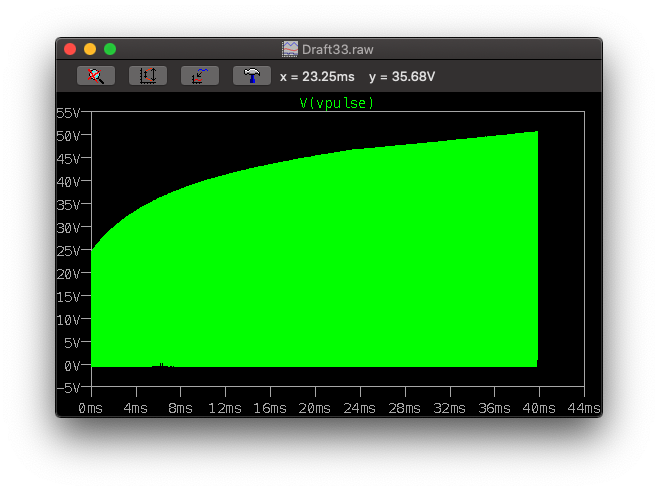
Task: Click the Draft33.raw window title text
Action: pyautogui.click(x=337, y=50)
